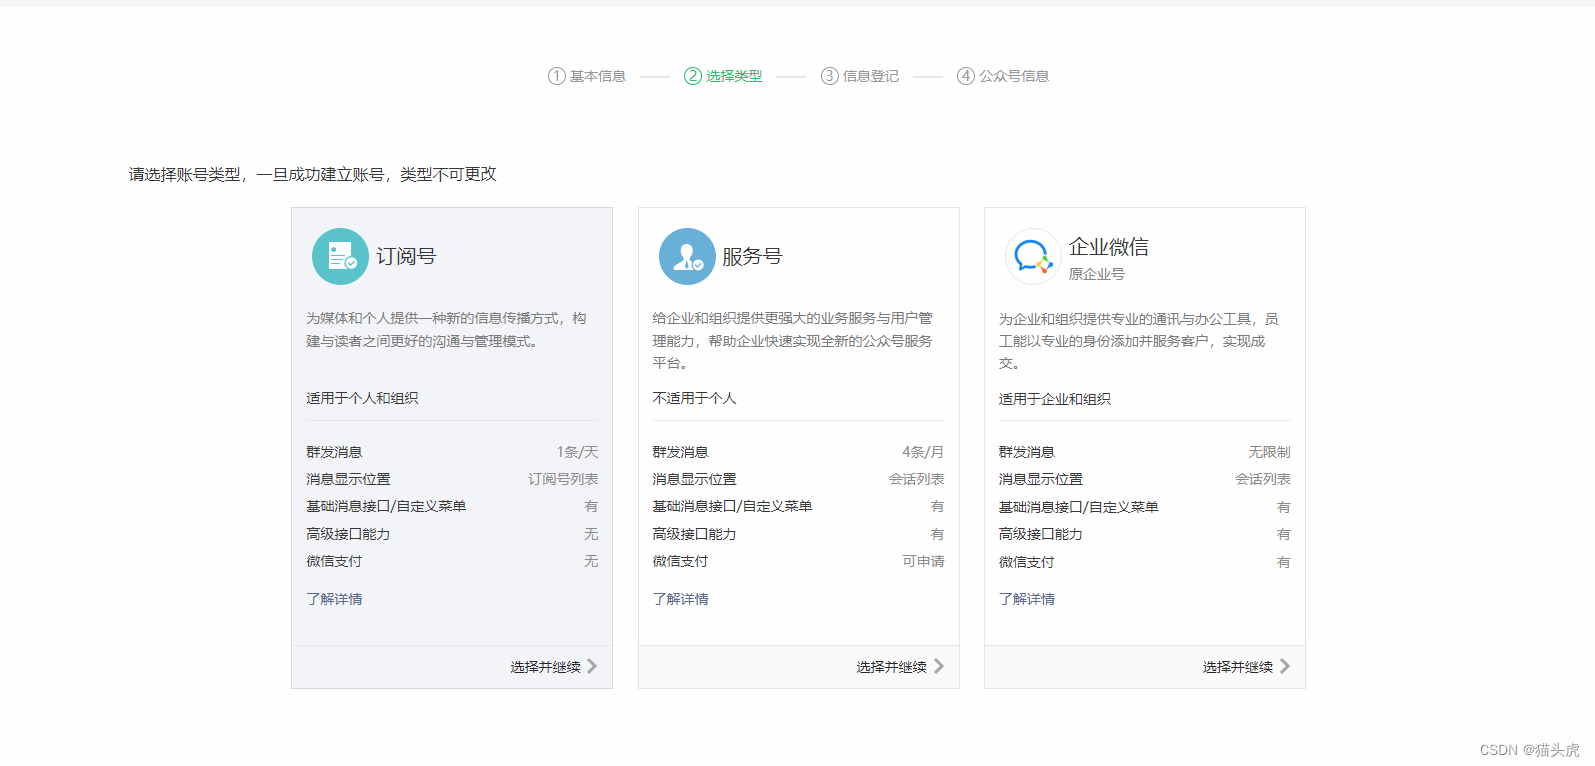Click the 订阅号 teal document icon
Image resolution: width=1595 pixels, height=766 pixels.
tap(340, 256)
